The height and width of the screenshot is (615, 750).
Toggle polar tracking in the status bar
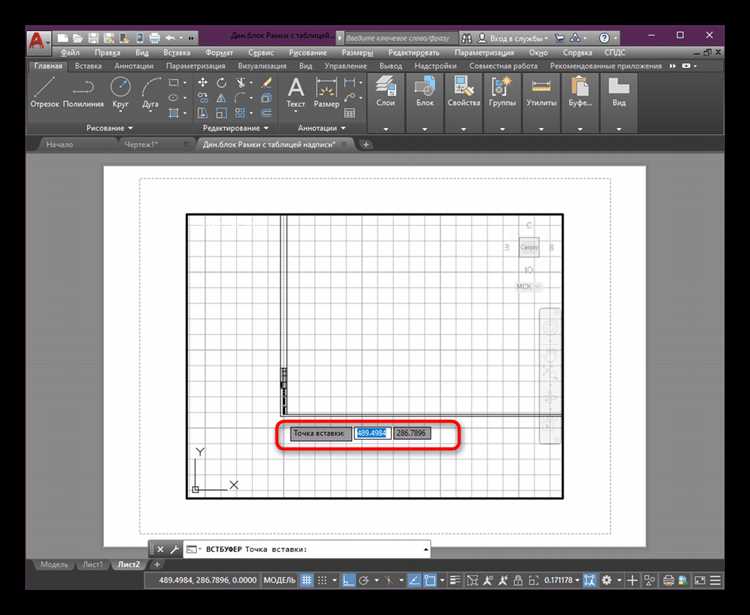point(364,581)
